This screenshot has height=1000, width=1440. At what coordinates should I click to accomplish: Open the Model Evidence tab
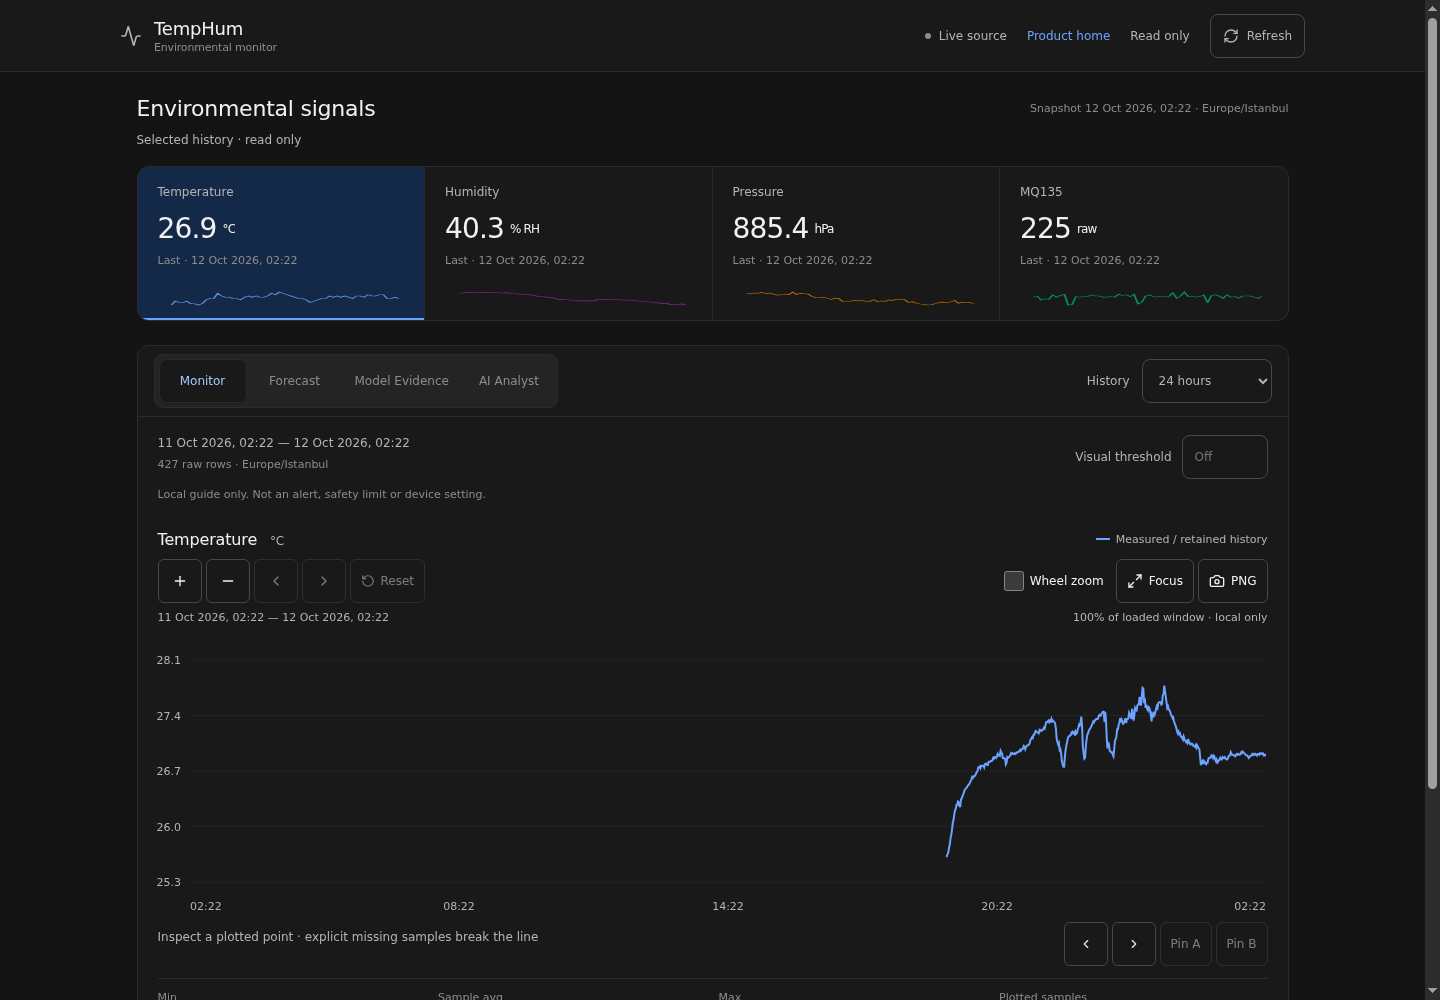tap(401, 381)
